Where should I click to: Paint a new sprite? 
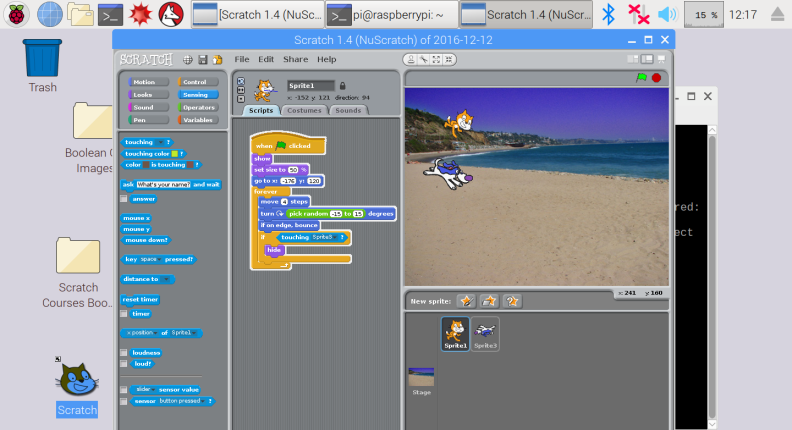[466, 301]
